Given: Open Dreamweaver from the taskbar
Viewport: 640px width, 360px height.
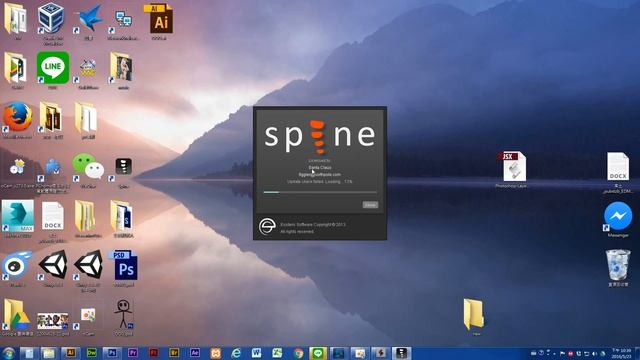Looking at the screenshot, I should click(91, 353).
